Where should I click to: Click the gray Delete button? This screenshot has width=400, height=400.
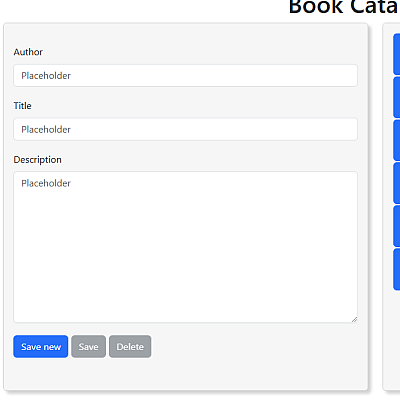(x=130, y=347)
